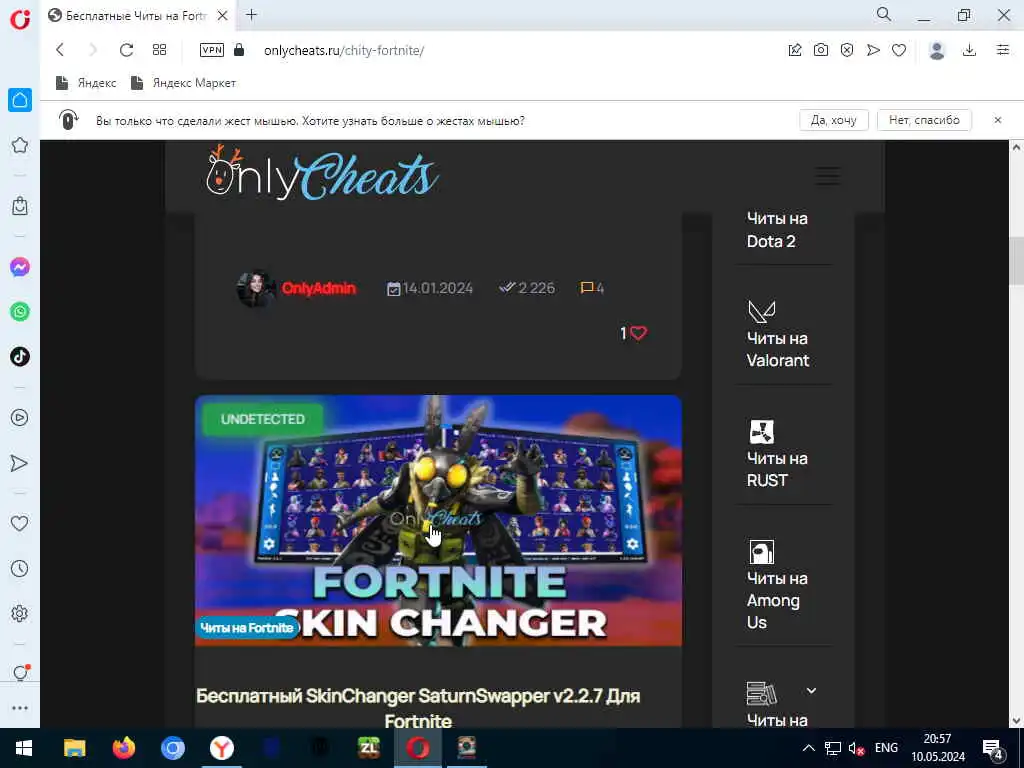The image size is (1024, 768).
Task: Click the Да, хочу button
Action: (x=833, y=120)
